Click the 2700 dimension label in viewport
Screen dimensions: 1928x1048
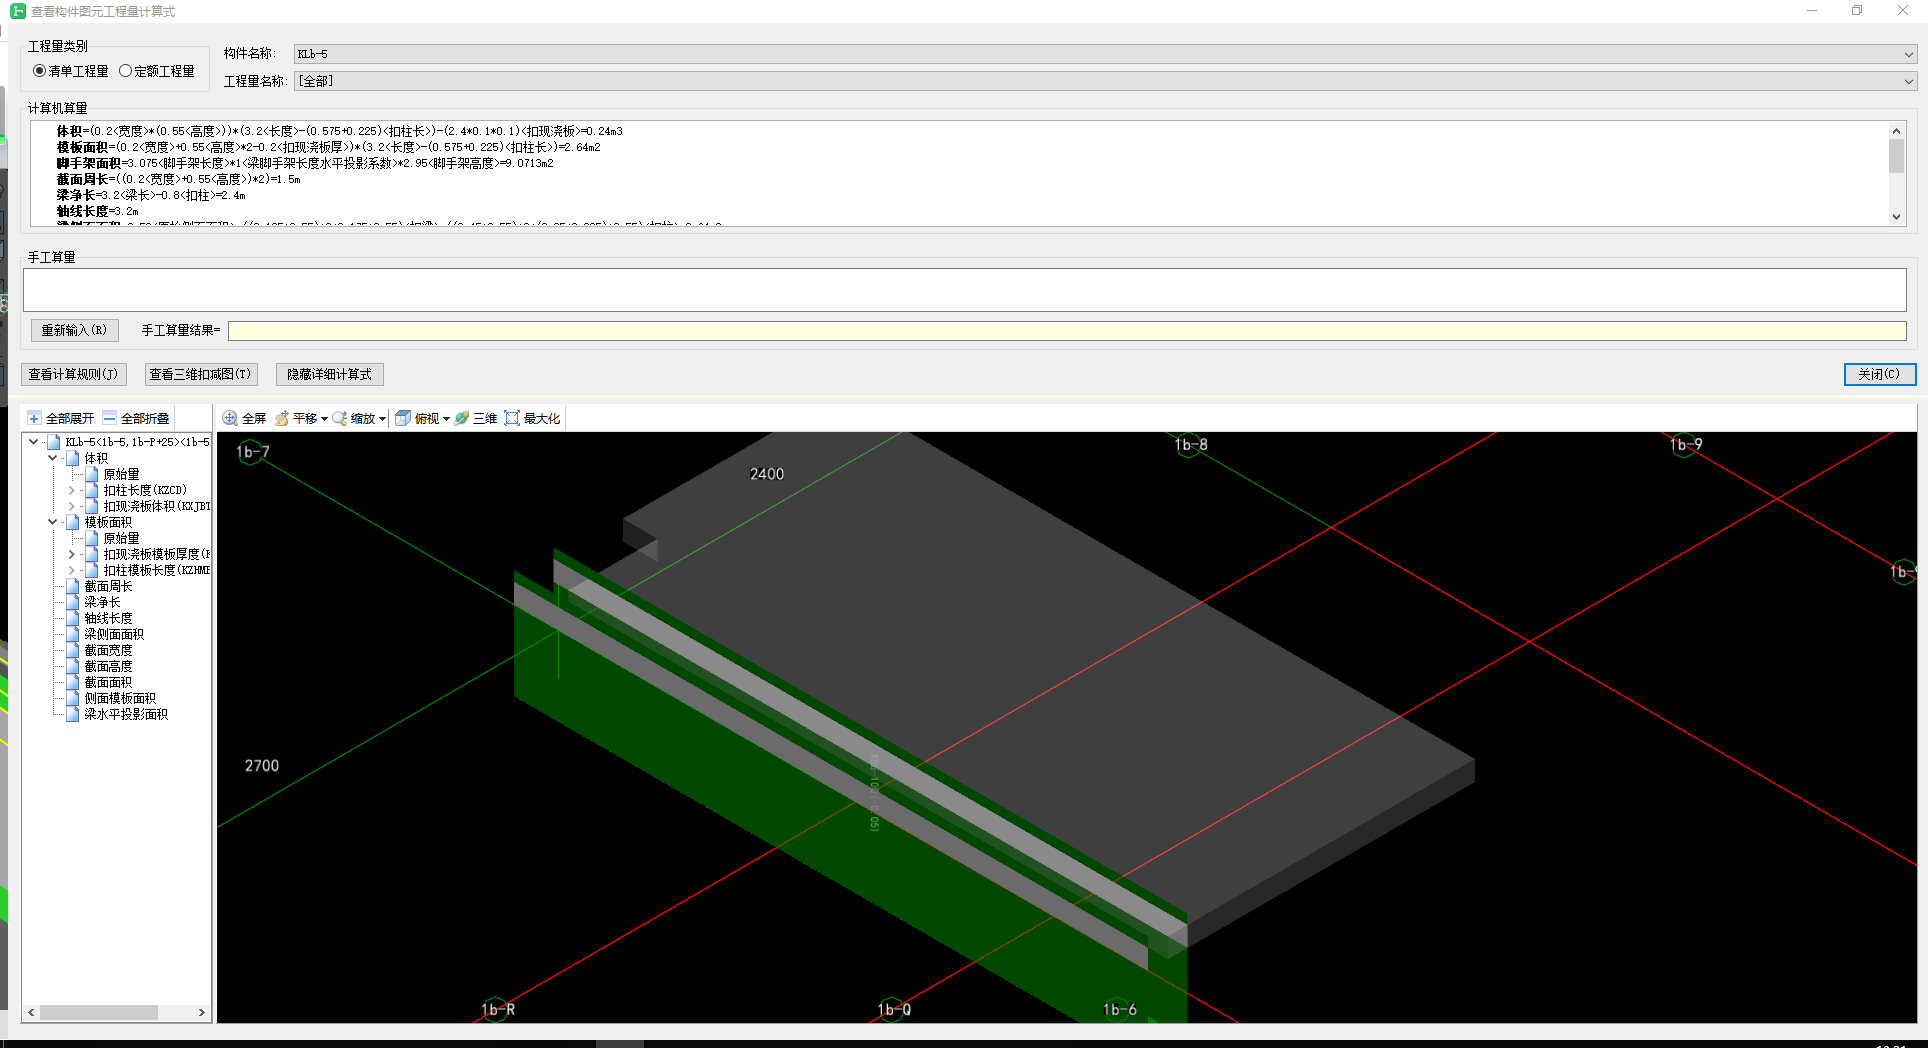[x=262, y=766]
